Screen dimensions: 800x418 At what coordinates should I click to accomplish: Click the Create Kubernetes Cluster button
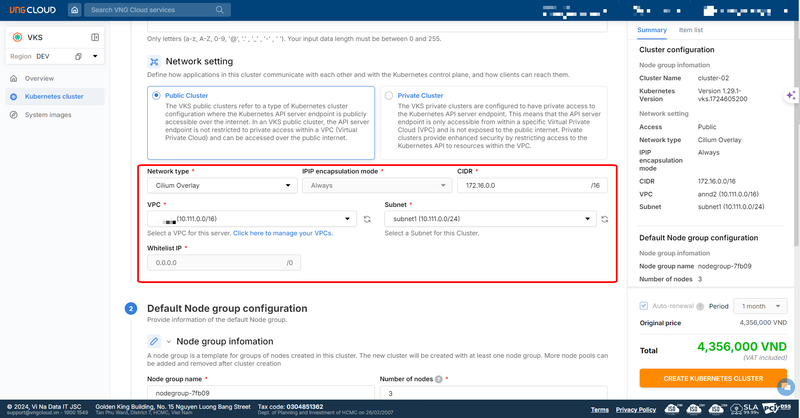714,379
